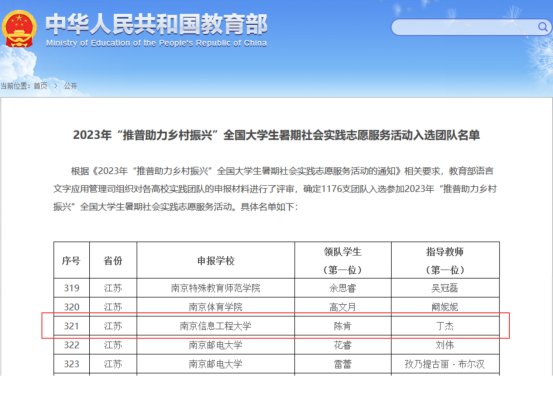
Task: Click the 南京体育学院 table cell
Action: click(215, 307)
